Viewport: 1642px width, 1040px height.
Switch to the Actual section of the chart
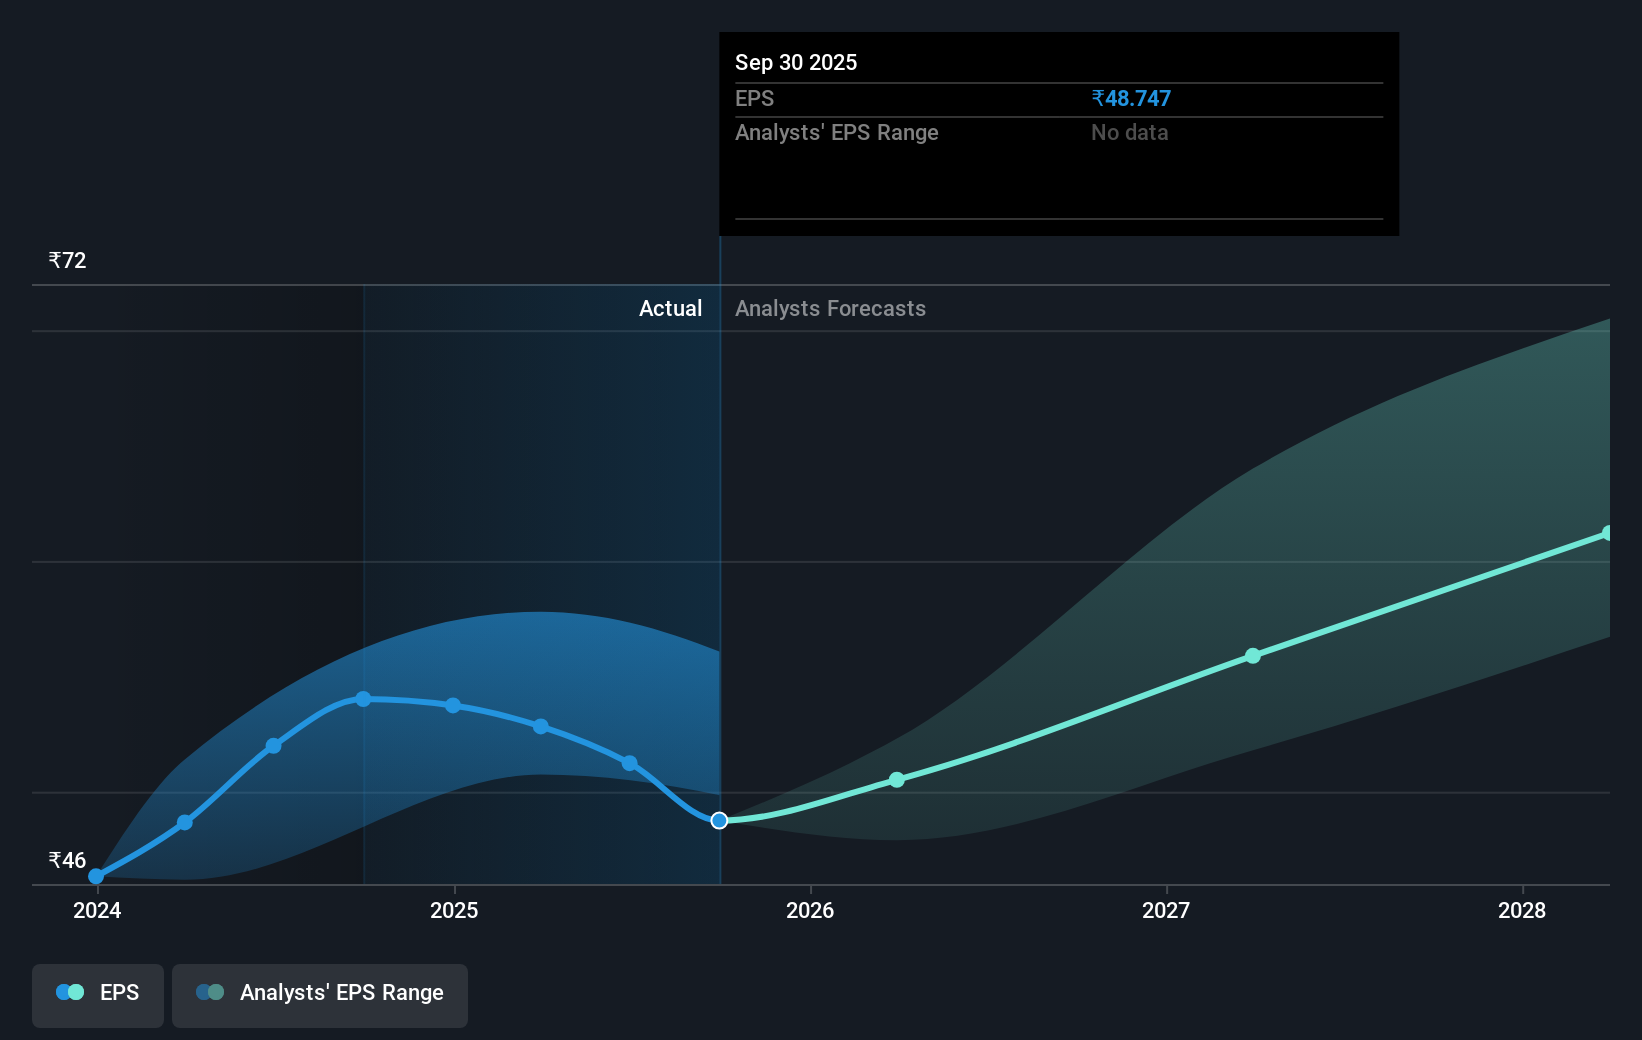(x=670, y=308)
